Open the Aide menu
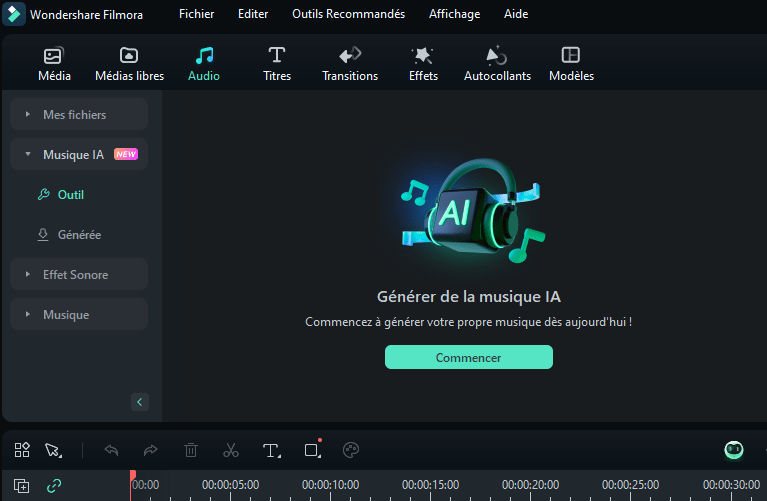Viewport: 767px width, 501px height. click(x=516, y=14)
